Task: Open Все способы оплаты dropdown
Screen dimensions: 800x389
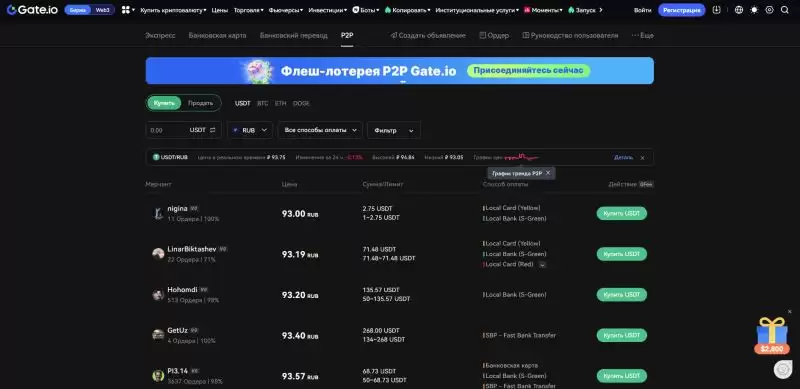Action: (320, 130)
